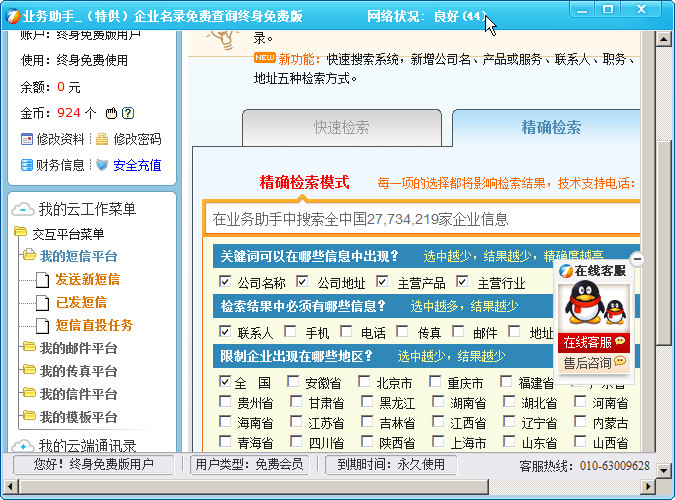The height and width of the screenshot is (500, 675).
Task: Click the 售后咨询 button
Action: 594,363
